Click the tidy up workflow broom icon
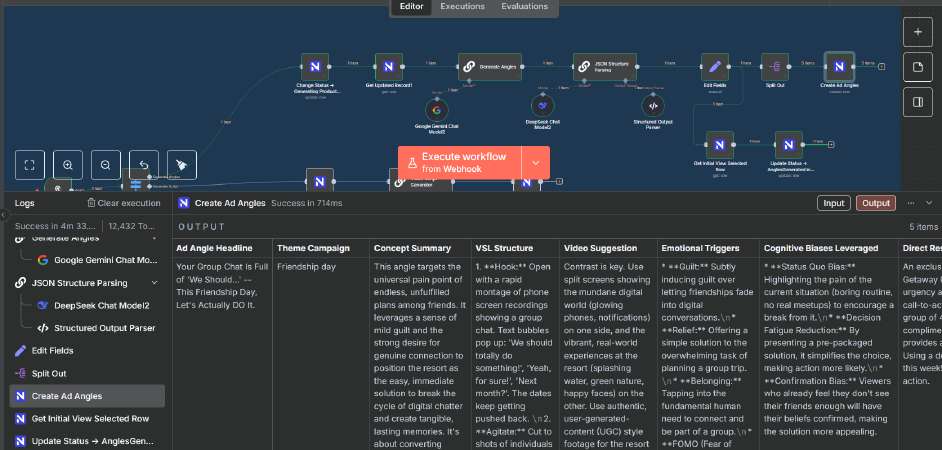The height and width of the screenshot is (450, 942). click(x=182, y=165)
